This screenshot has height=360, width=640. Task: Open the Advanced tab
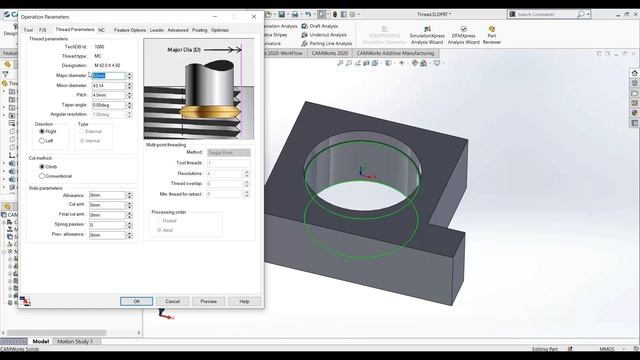coord(178,30)
